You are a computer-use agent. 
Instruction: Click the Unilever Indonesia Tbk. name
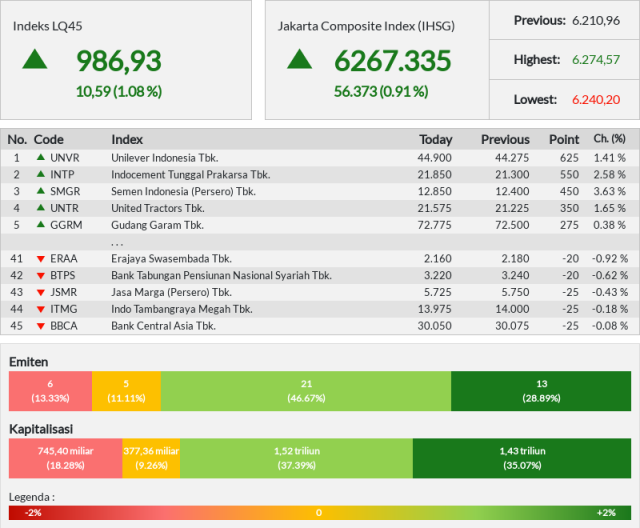pyautogui.click(x=165, y=158)
